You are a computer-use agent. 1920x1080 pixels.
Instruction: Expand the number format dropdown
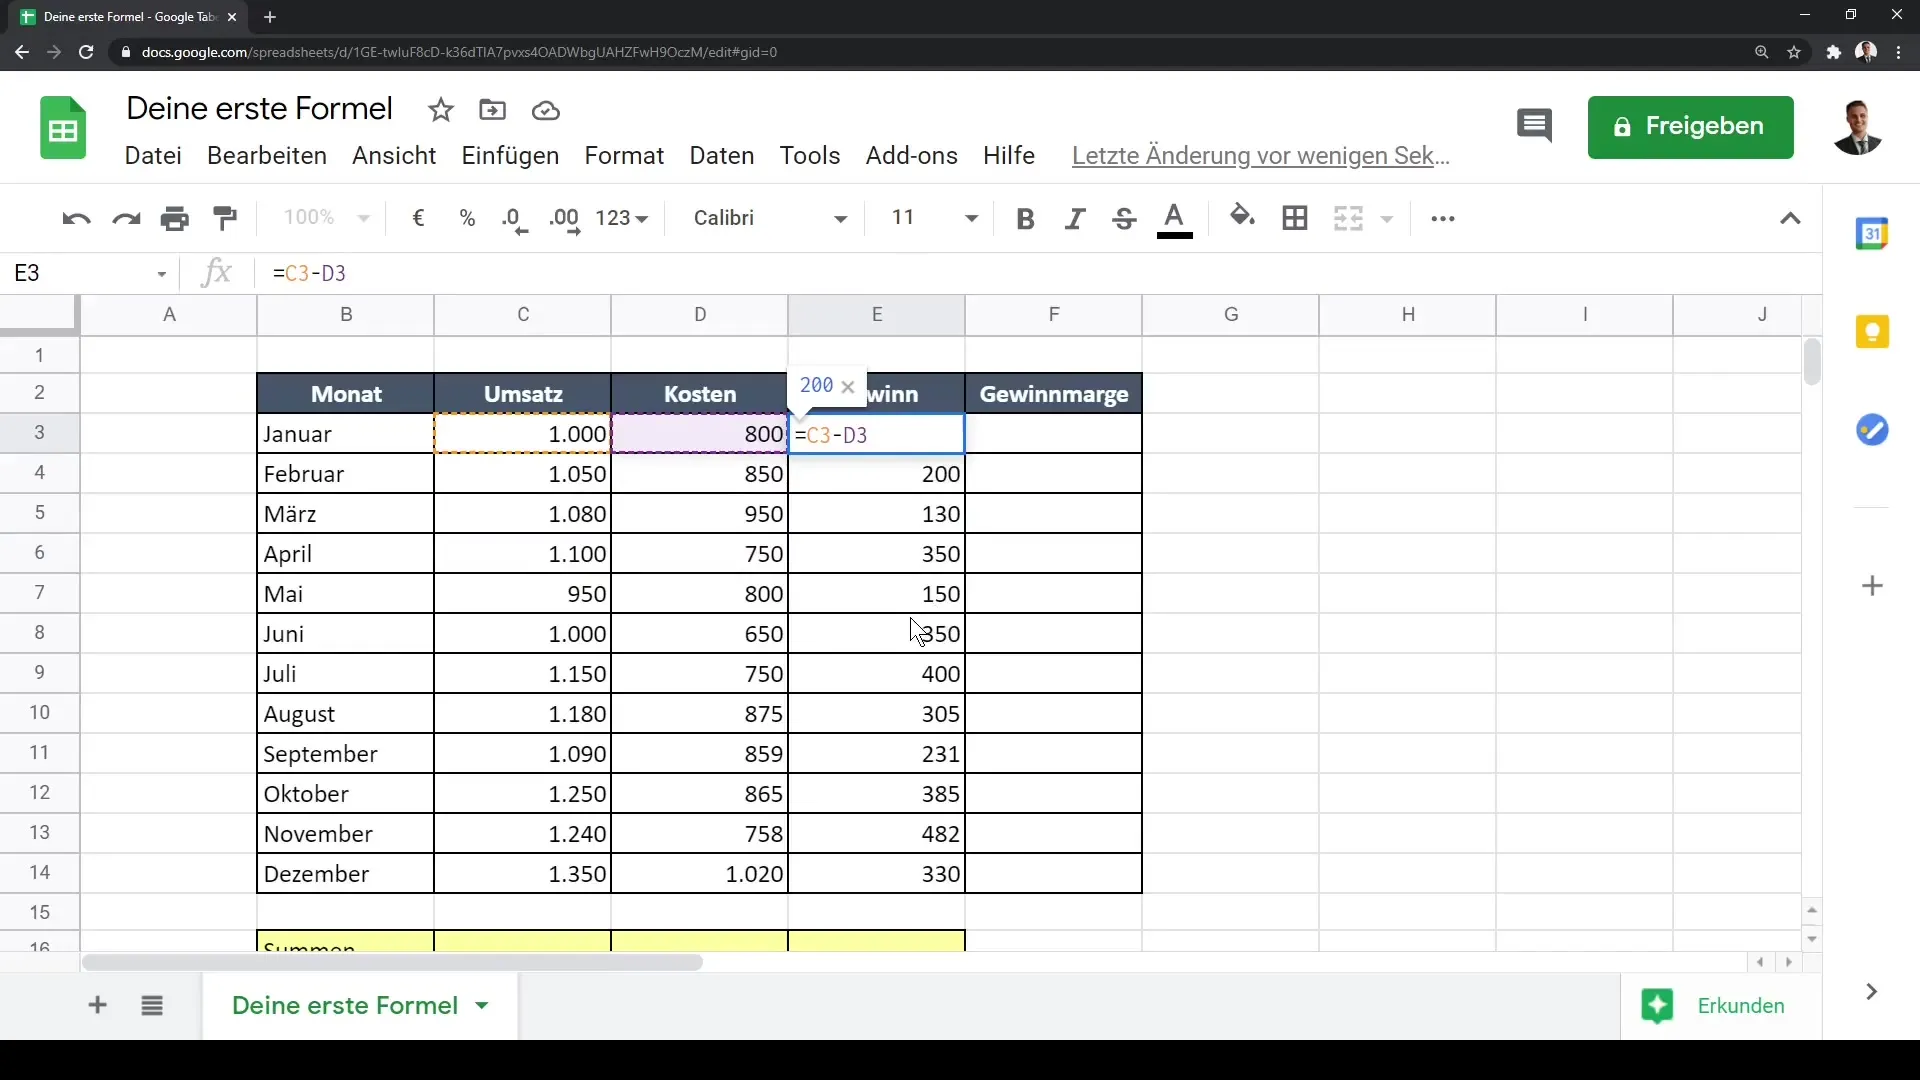click(x=622, y=218)
